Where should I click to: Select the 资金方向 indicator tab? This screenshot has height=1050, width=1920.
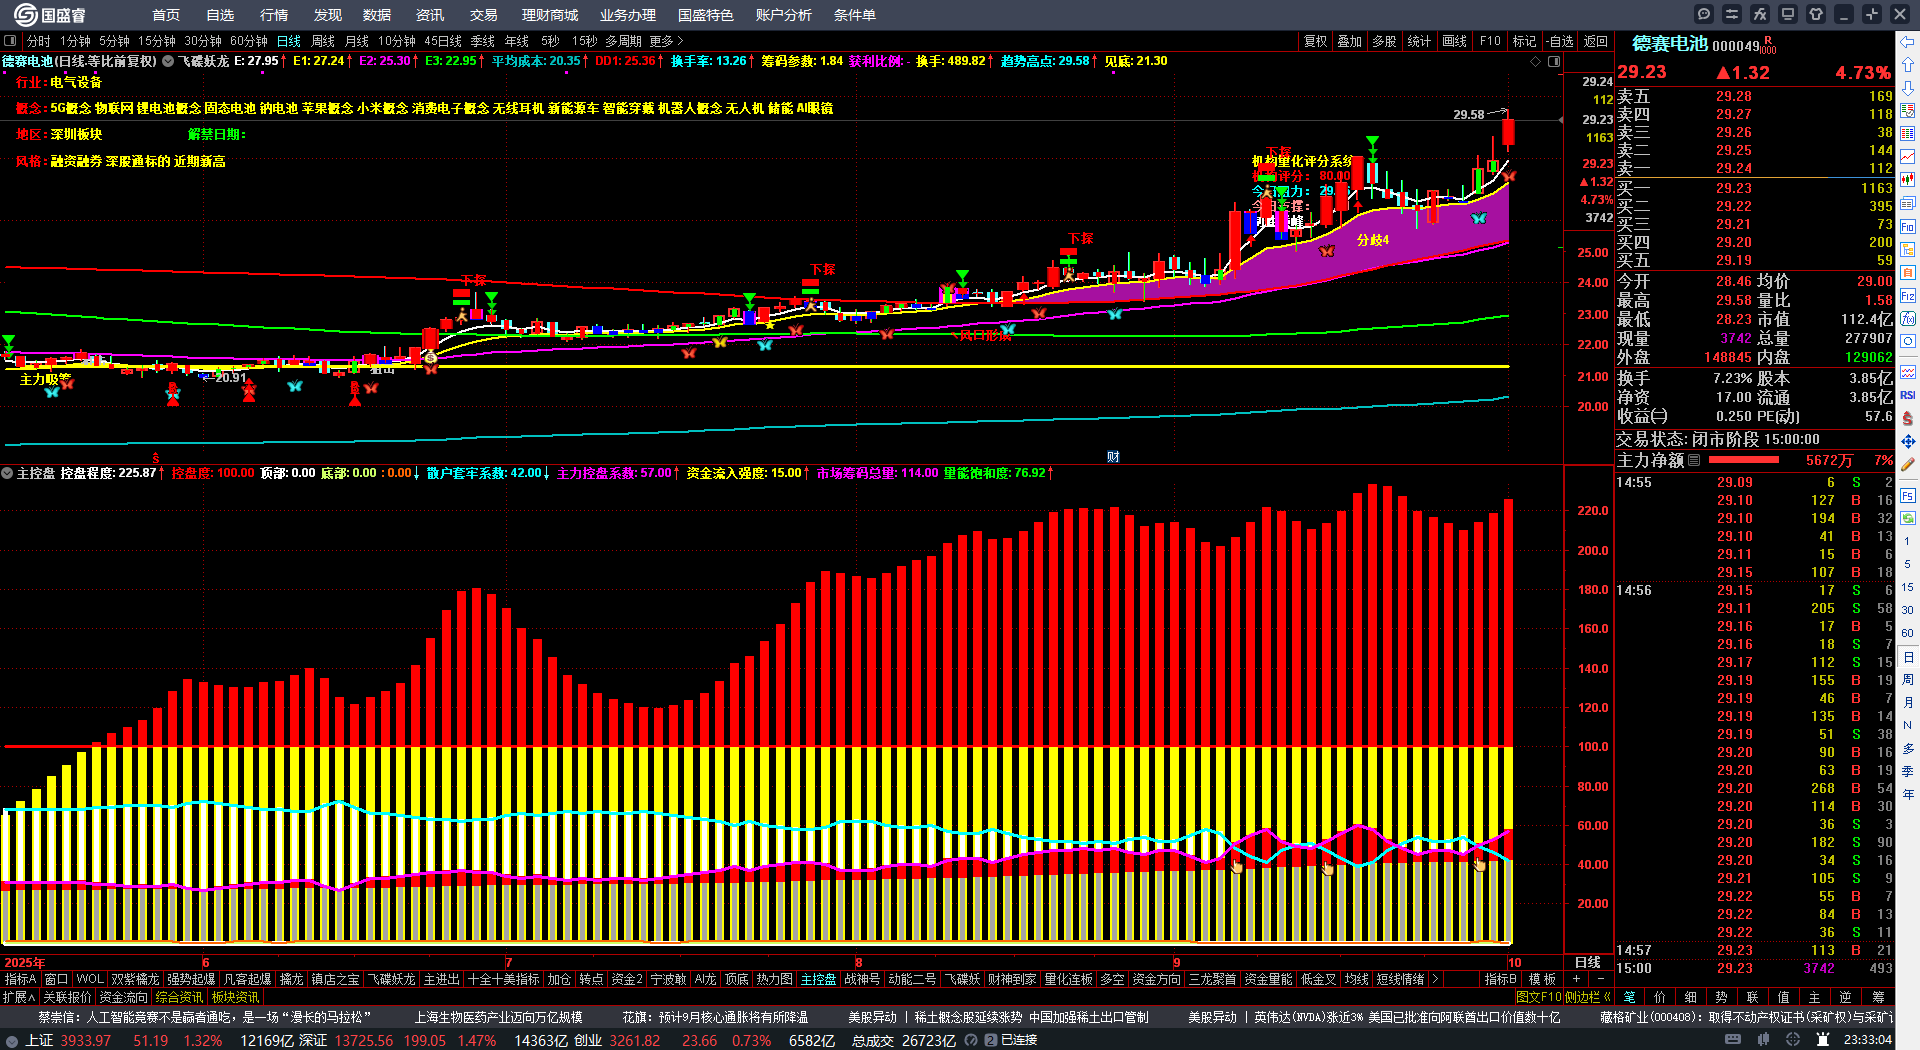tap(1156, 979)
